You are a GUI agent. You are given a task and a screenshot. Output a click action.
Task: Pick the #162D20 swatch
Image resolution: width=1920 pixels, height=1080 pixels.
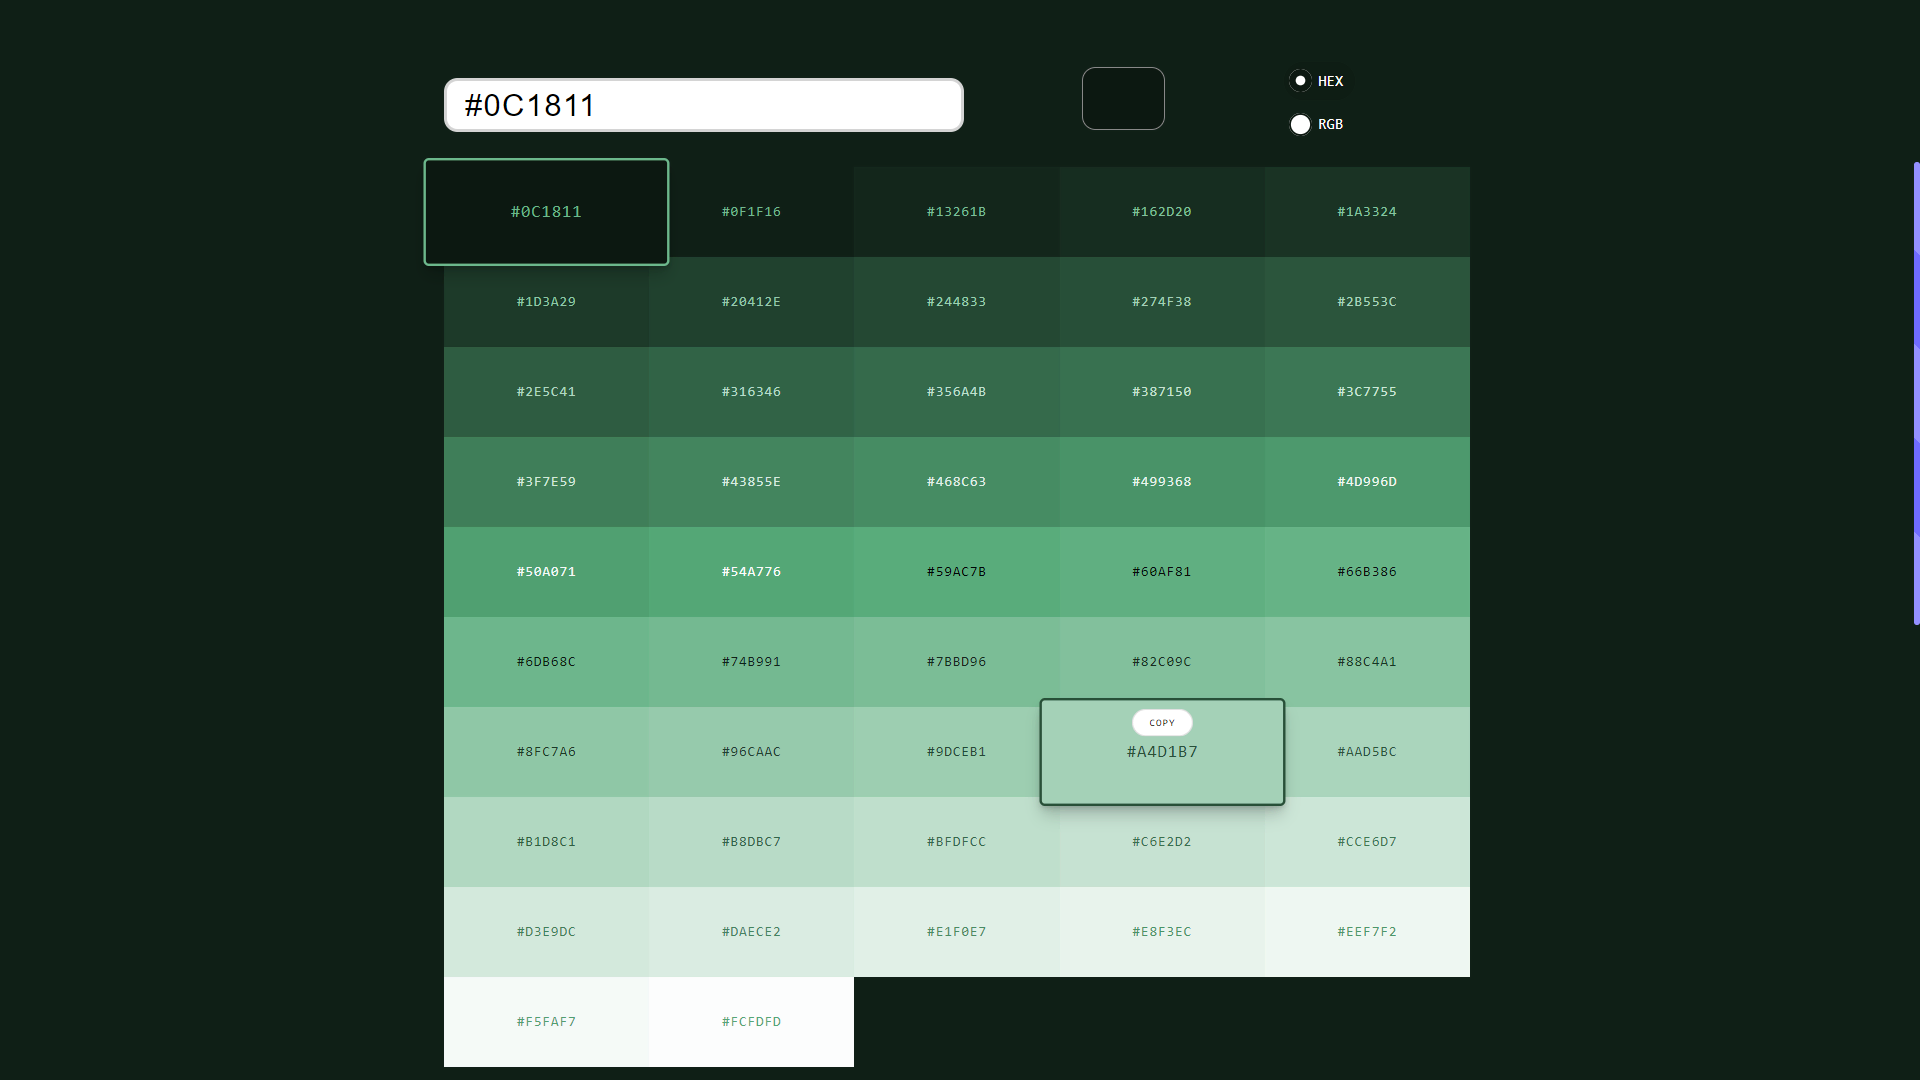1162,212
